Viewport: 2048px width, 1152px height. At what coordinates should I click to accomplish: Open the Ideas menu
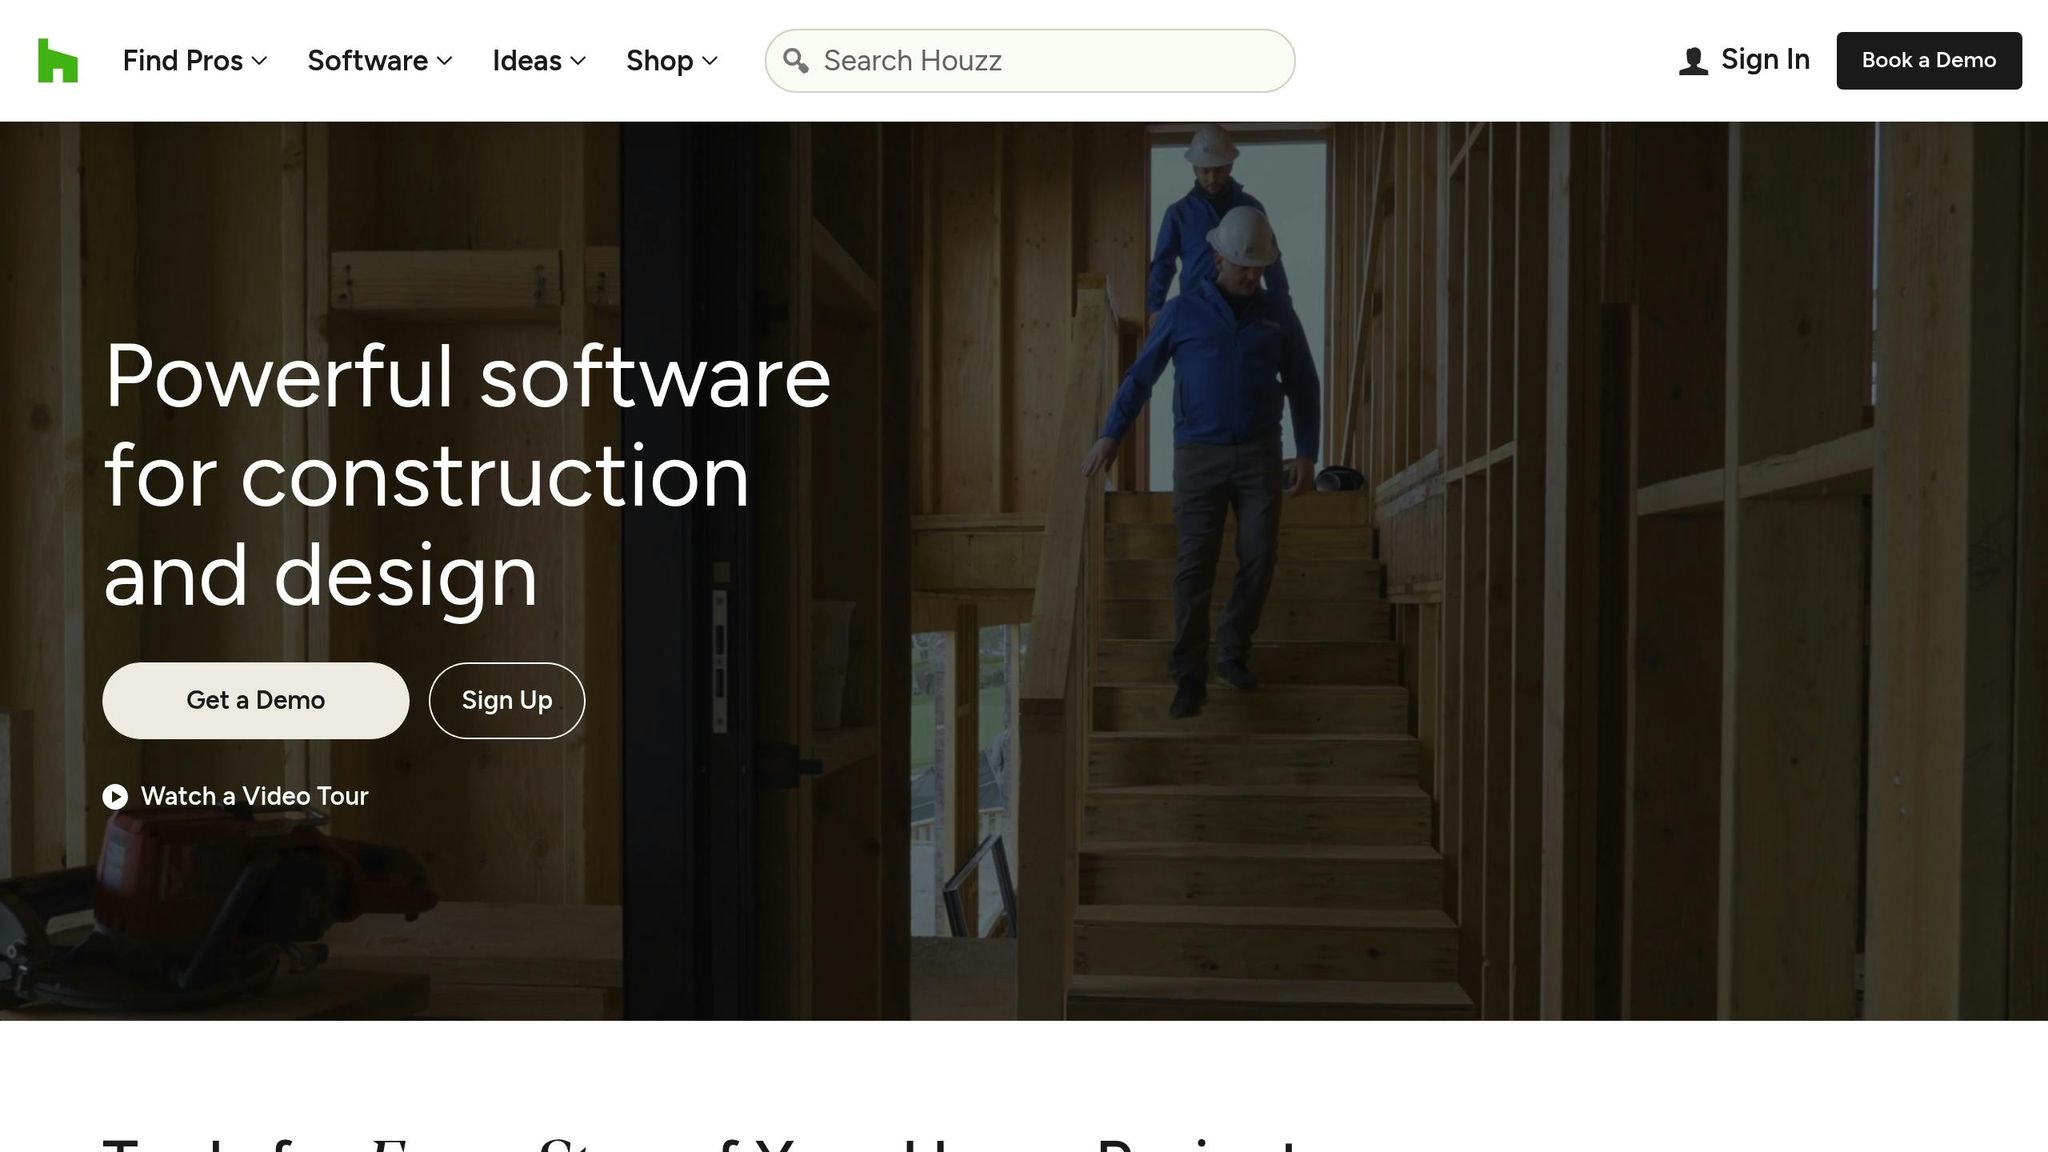pos(527,60)
